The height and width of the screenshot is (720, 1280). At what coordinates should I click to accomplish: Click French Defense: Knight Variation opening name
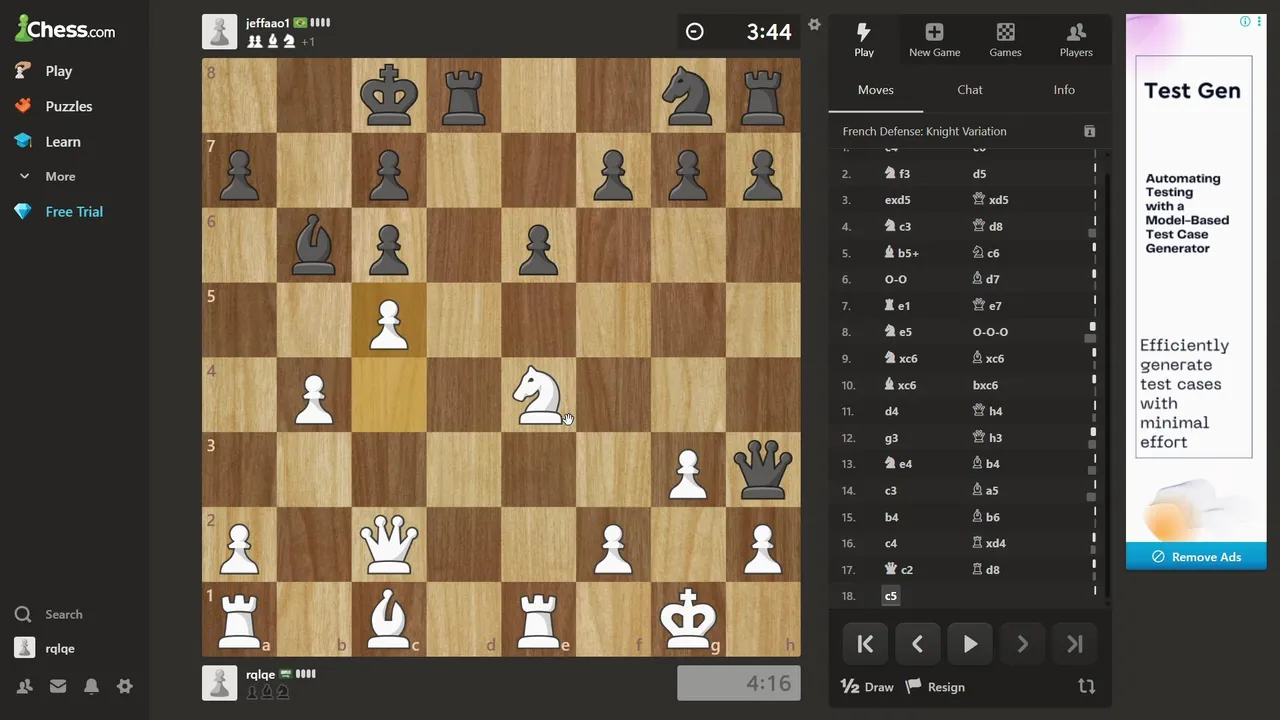tap(925, 131)
